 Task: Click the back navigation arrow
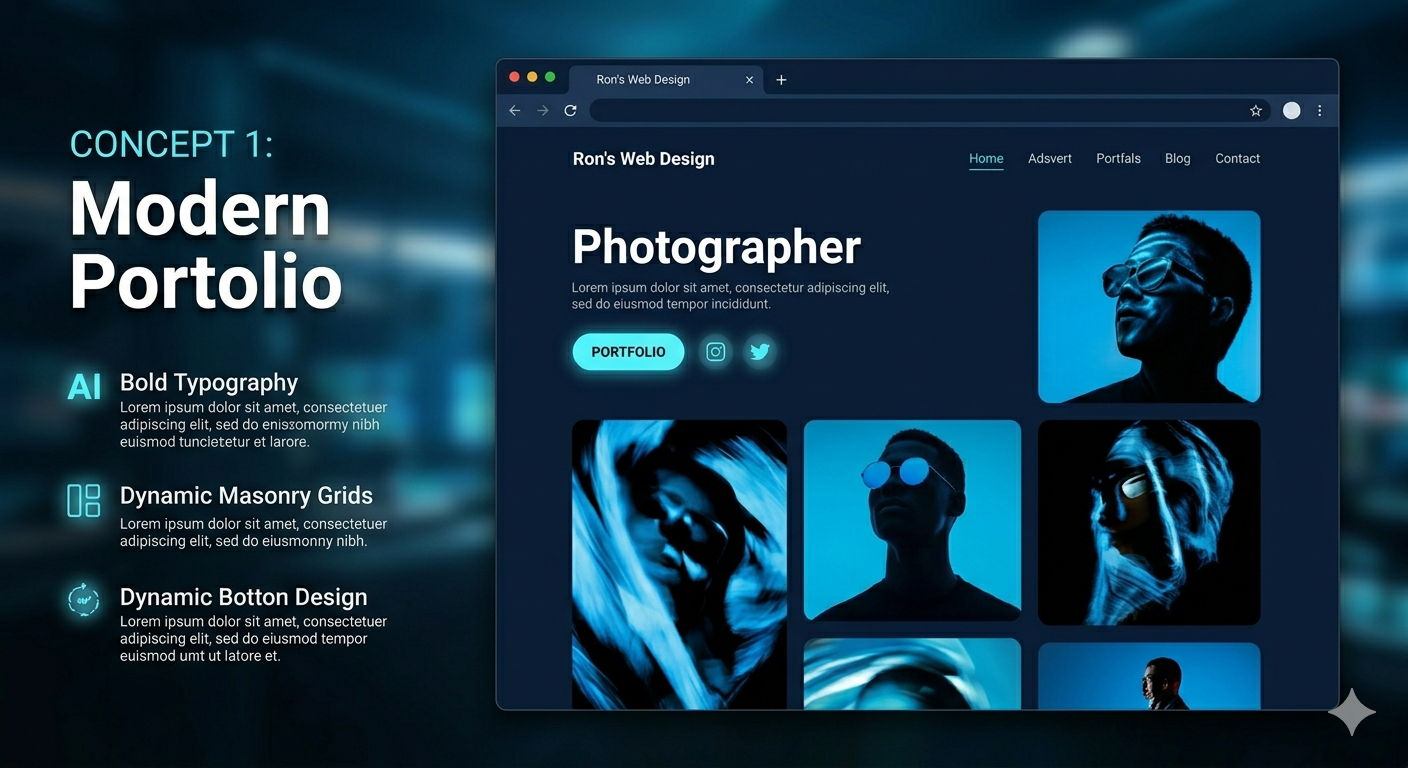coord(514,110)
